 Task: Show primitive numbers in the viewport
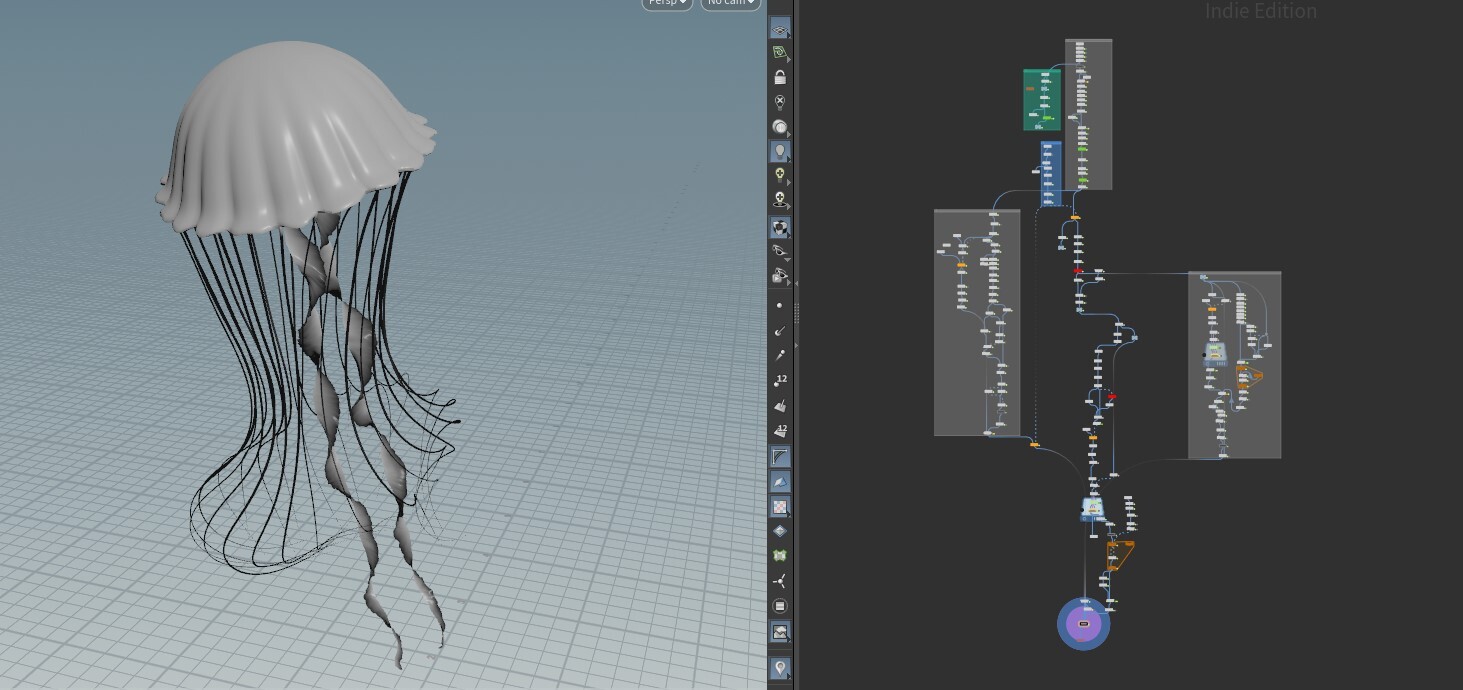[x=780, y=429]
